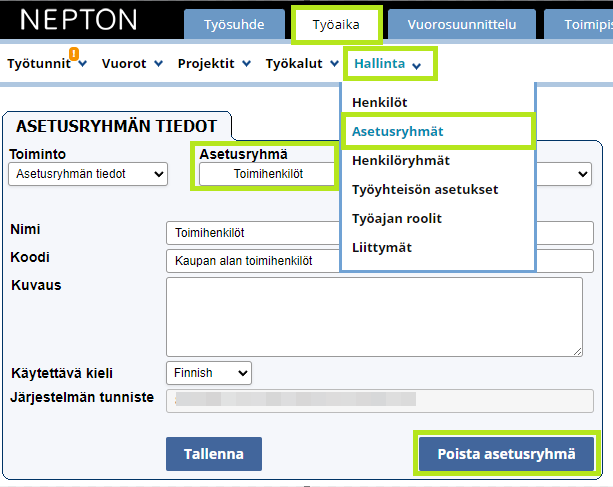Open the Käytettävä kieli language dropdown

[209, 373]
